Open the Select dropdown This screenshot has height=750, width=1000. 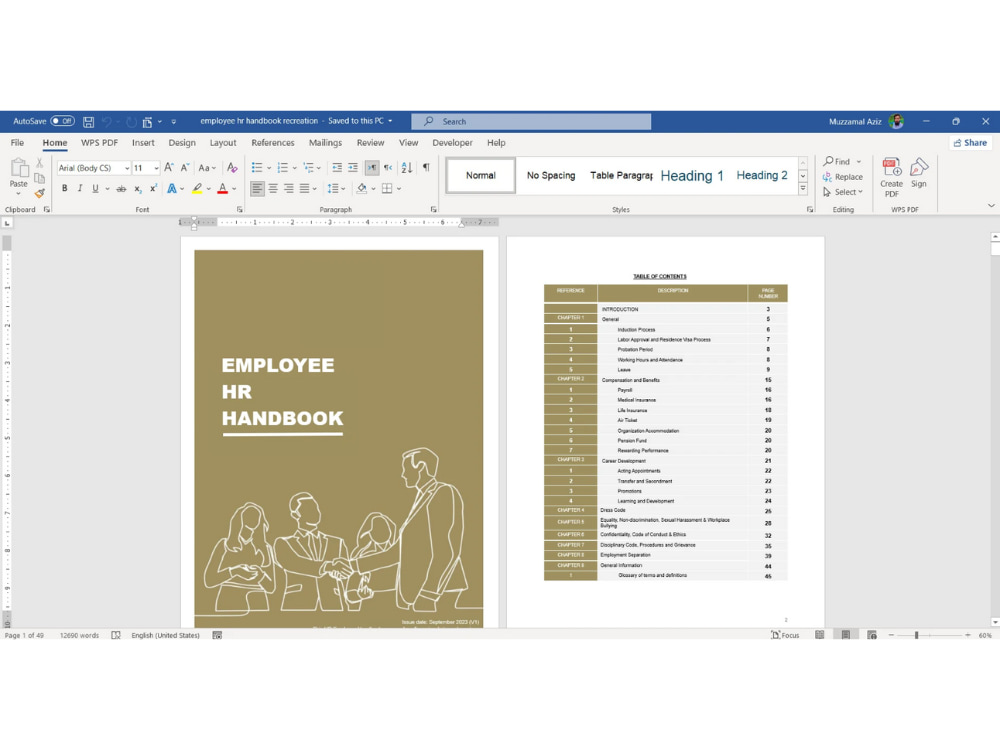tap(842, 192)
